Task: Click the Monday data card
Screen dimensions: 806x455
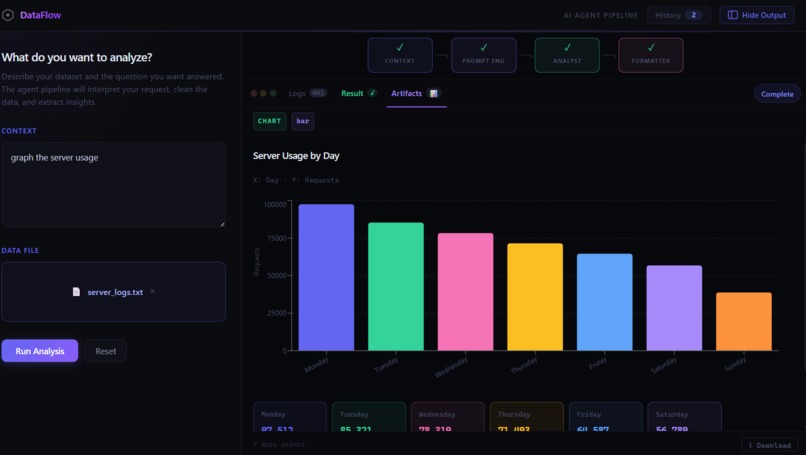Action: tap(290, 417)
